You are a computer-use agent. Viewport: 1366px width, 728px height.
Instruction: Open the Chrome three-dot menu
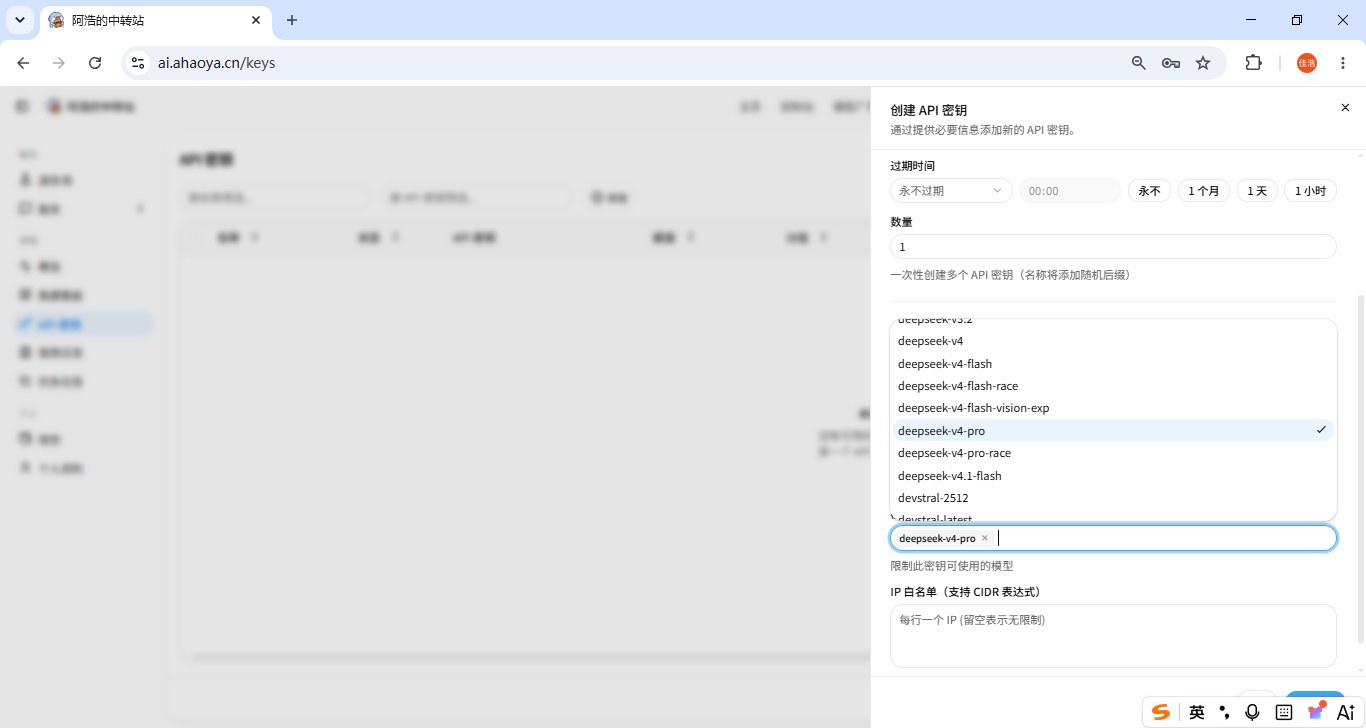(x=1343, y=63)
